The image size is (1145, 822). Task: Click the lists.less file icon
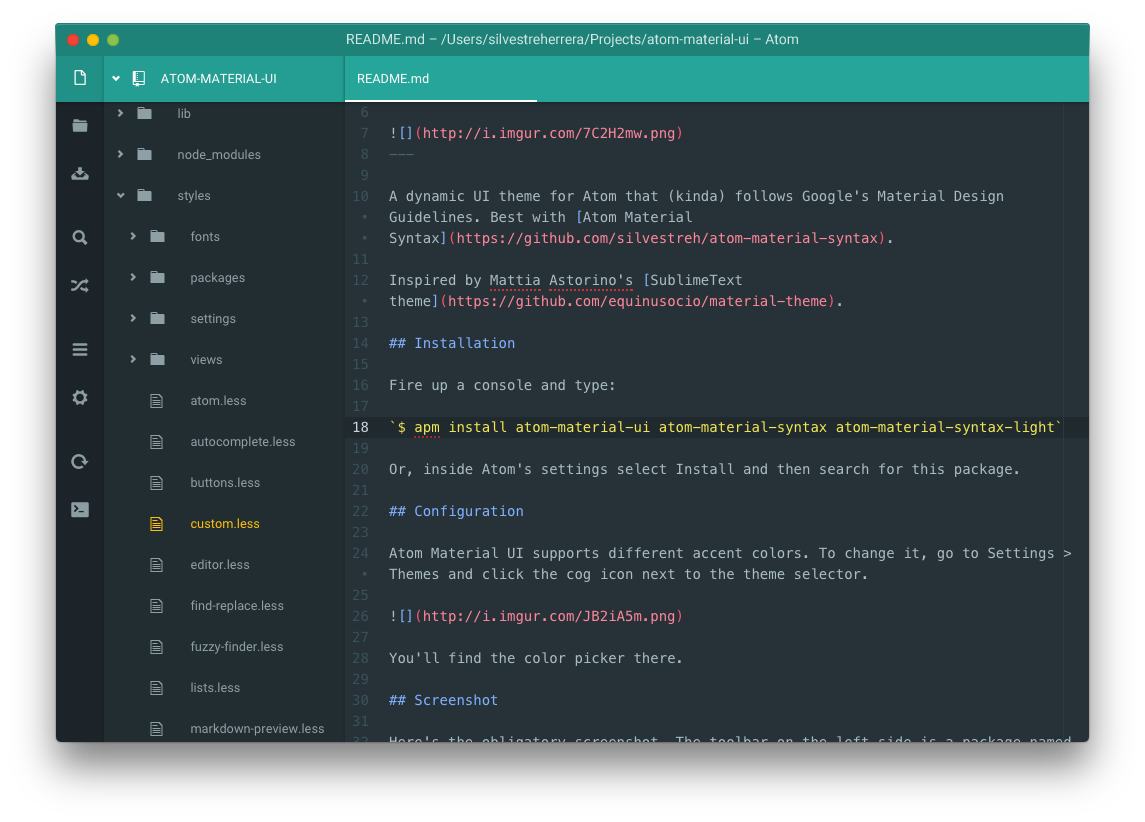pos(156,687)
